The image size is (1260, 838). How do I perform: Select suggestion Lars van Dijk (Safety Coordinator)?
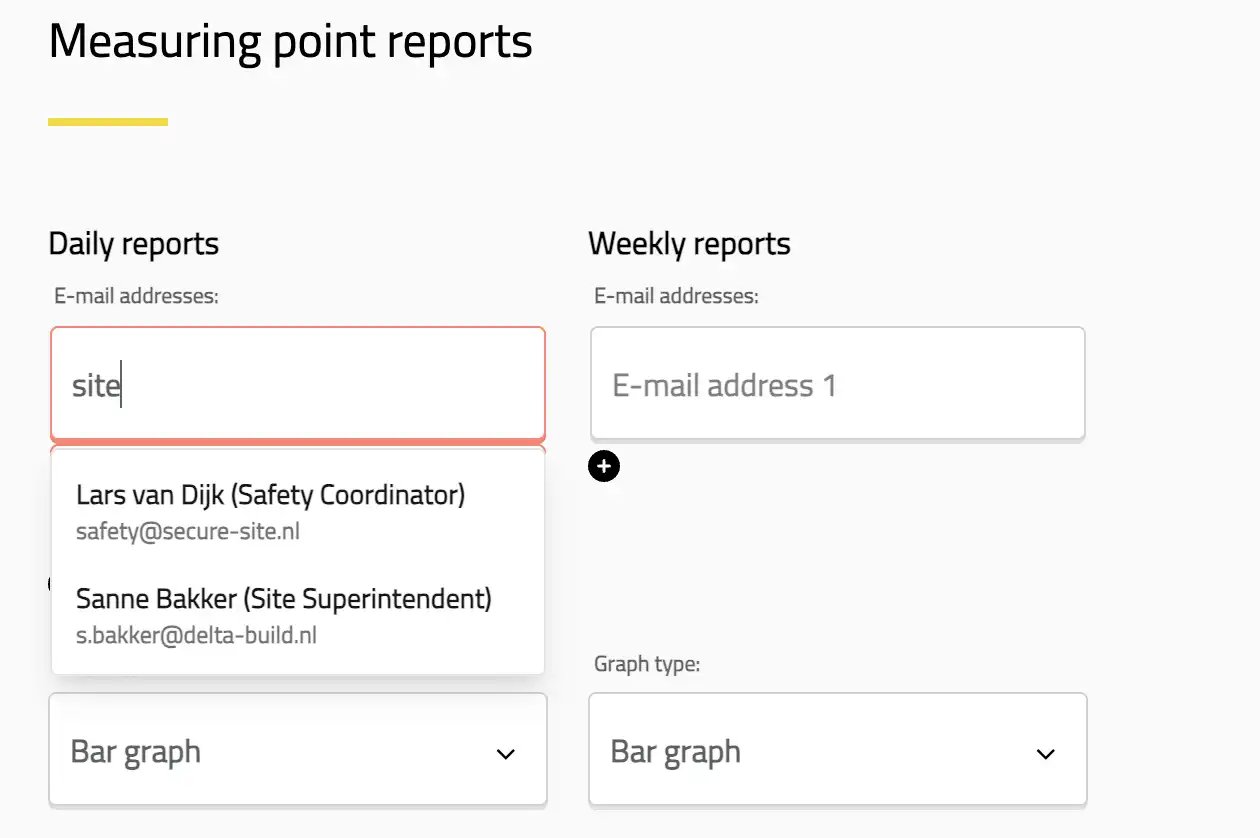[270, 494]
